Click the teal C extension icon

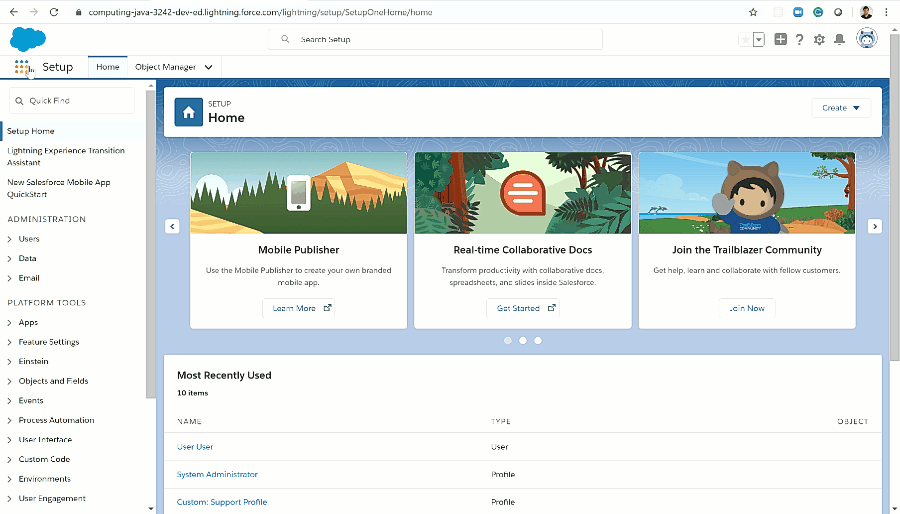pyautogui.click(x=818, y=12)
